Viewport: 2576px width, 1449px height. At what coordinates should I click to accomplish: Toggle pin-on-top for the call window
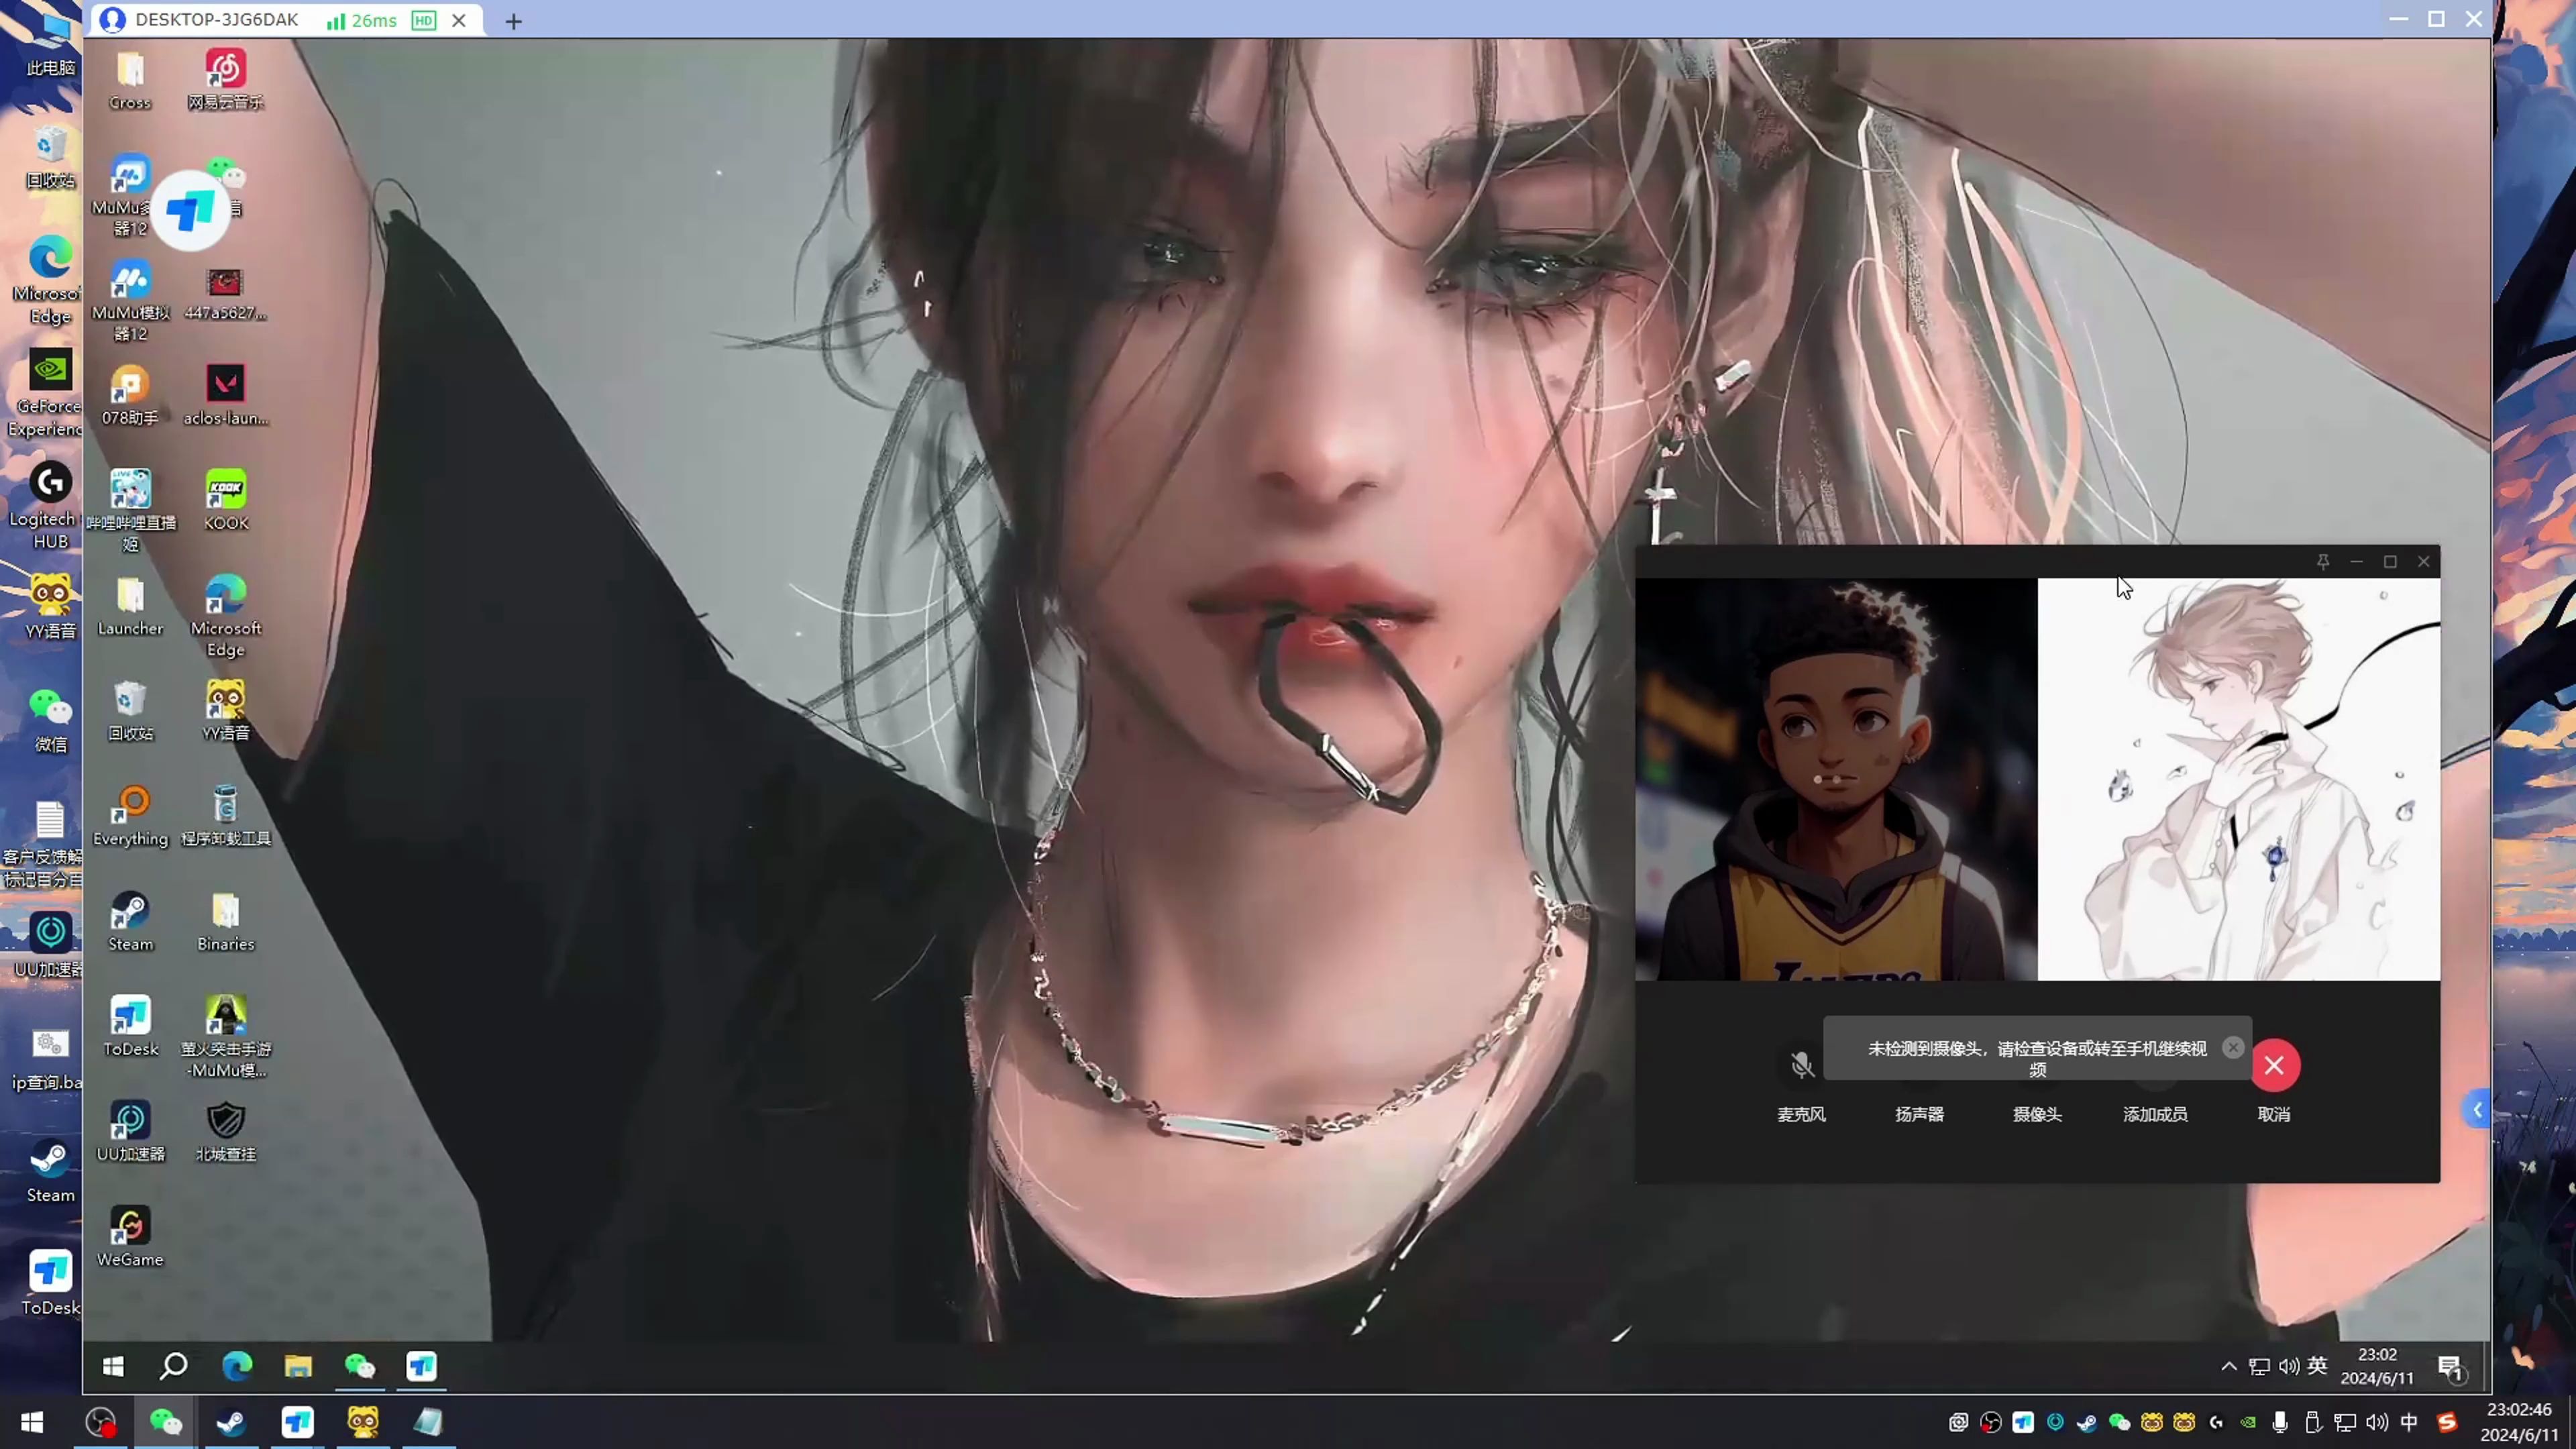[x=2323, y=562]
